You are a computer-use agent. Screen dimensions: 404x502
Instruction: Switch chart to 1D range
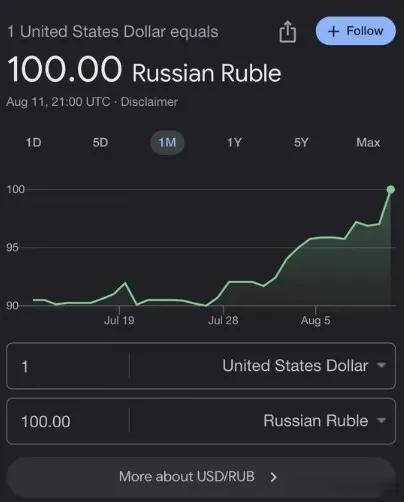tap(33, 143)
